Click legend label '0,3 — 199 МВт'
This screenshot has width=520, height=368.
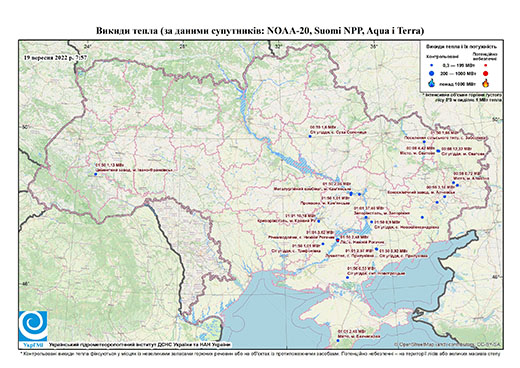[x=459, y=66]
